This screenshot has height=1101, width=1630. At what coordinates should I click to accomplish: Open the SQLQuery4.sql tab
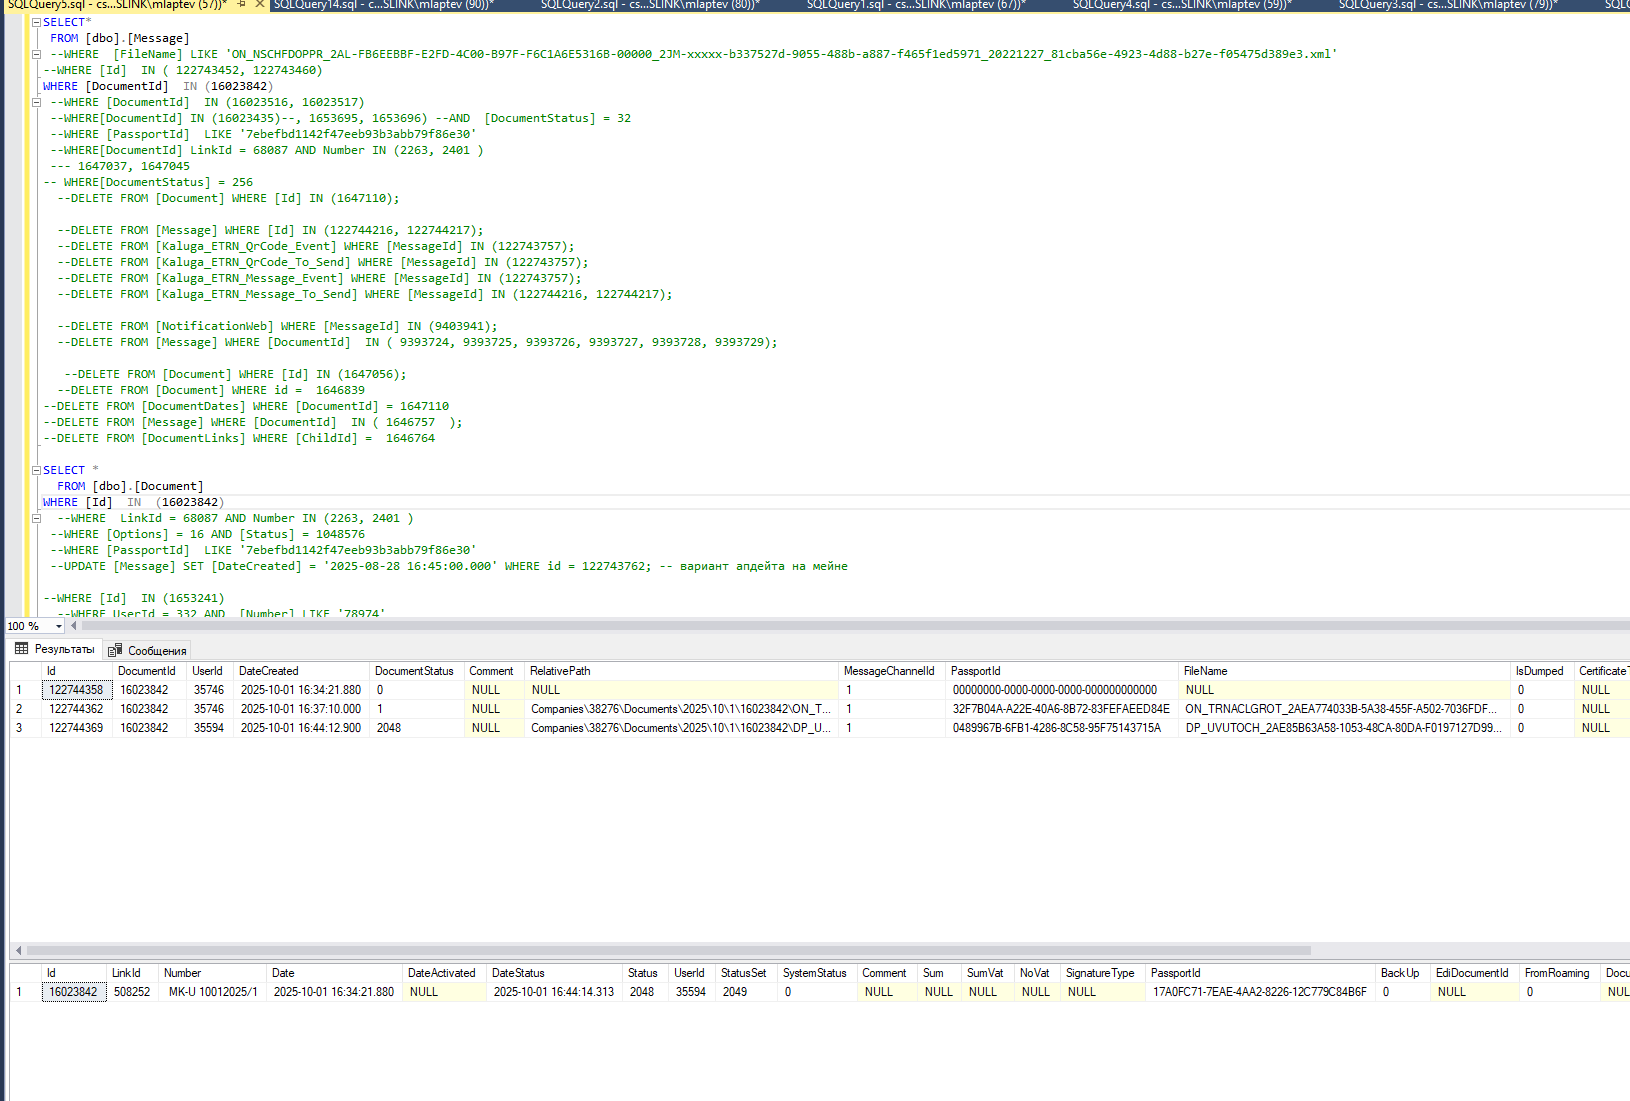coord(1182,5)
